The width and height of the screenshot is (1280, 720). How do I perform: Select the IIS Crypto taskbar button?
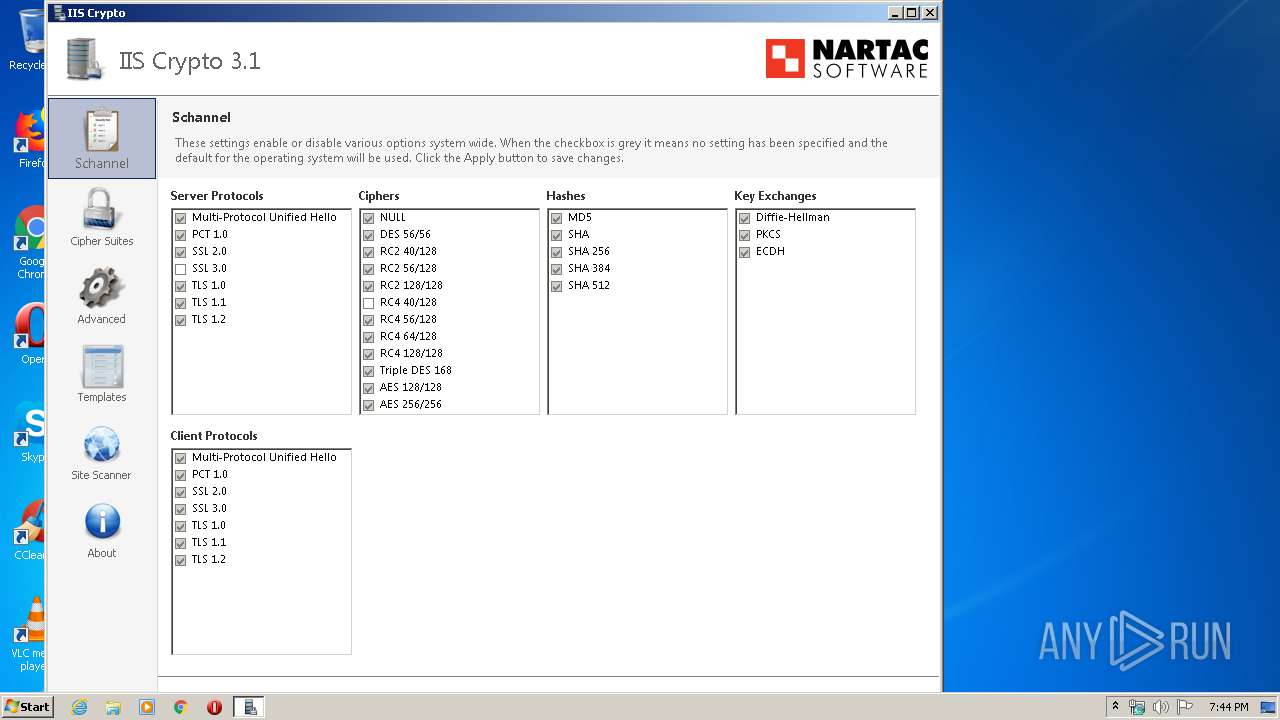pyautogui.click(x=249, y=707)
